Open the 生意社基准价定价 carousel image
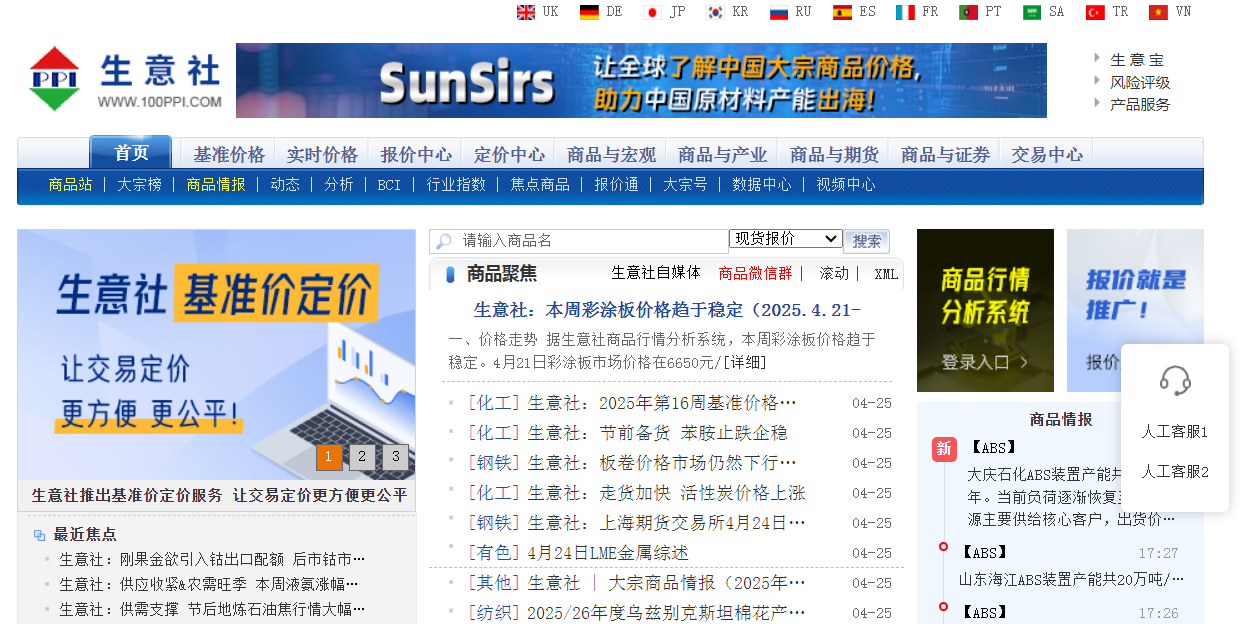Viewport: 1240px width, 624px height. pyautogui.click(x=216, y=354)
